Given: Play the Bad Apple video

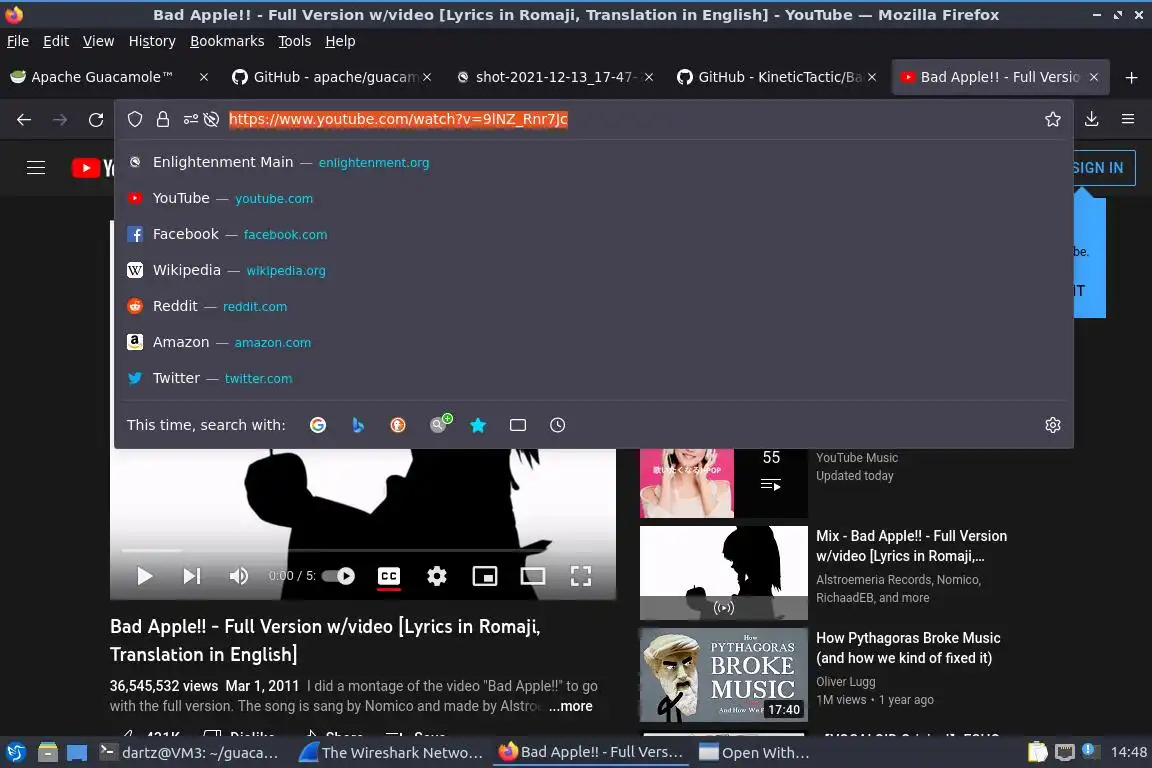Looking at the screenshot, I should point(145,576).
